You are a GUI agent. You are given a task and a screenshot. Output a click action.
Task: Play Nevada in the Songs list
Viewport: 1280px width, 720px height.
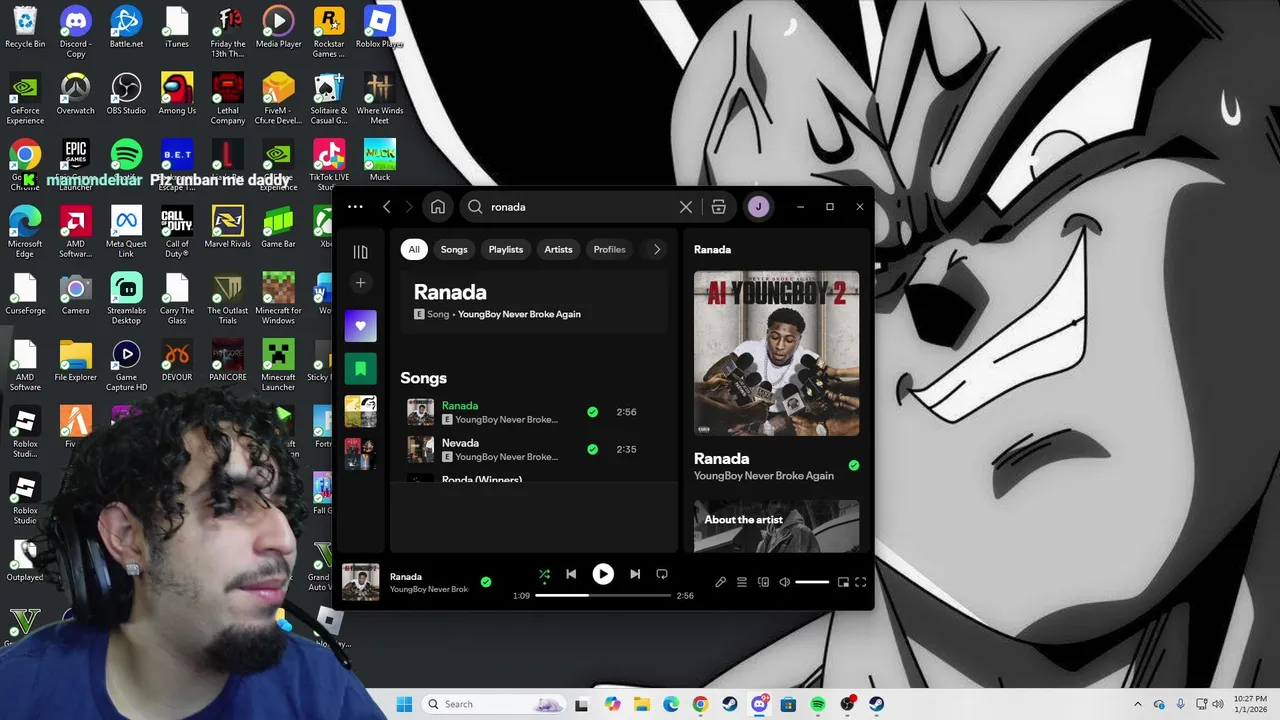[460, 443]
